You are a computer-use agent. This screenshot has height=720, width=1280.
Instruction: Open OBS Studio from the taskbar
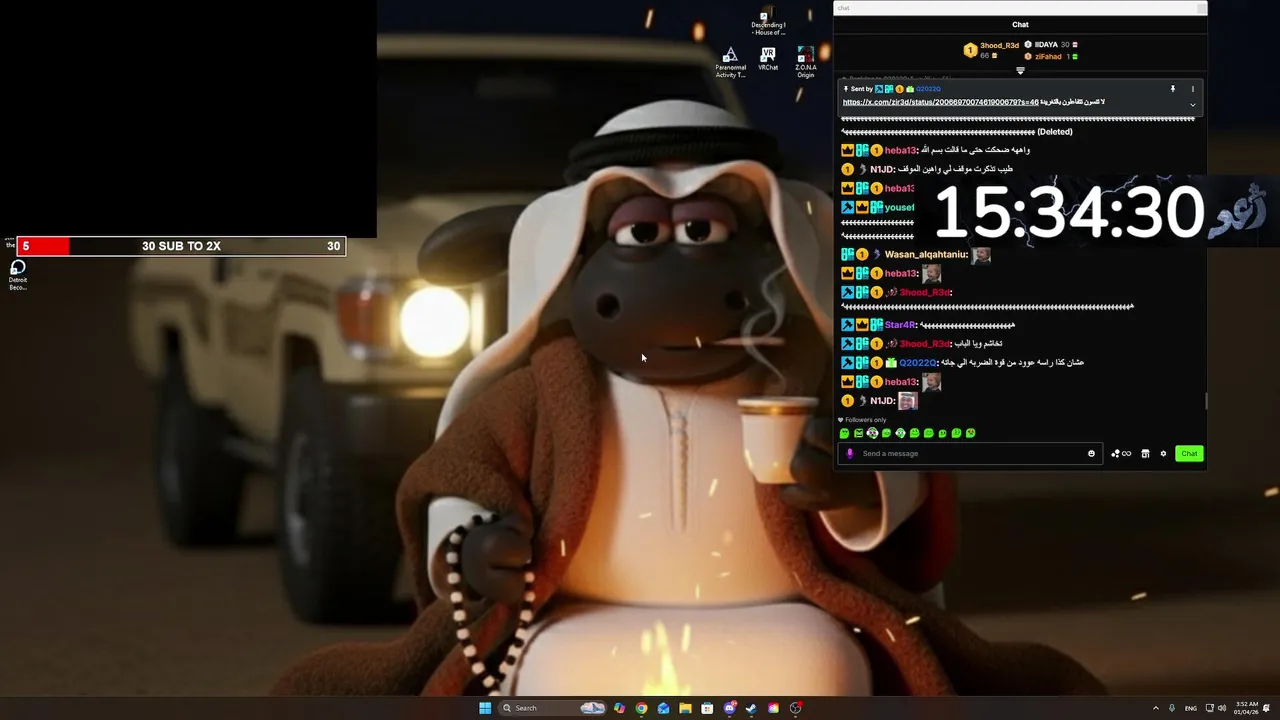pyautogui.click(x=796, y=708)
